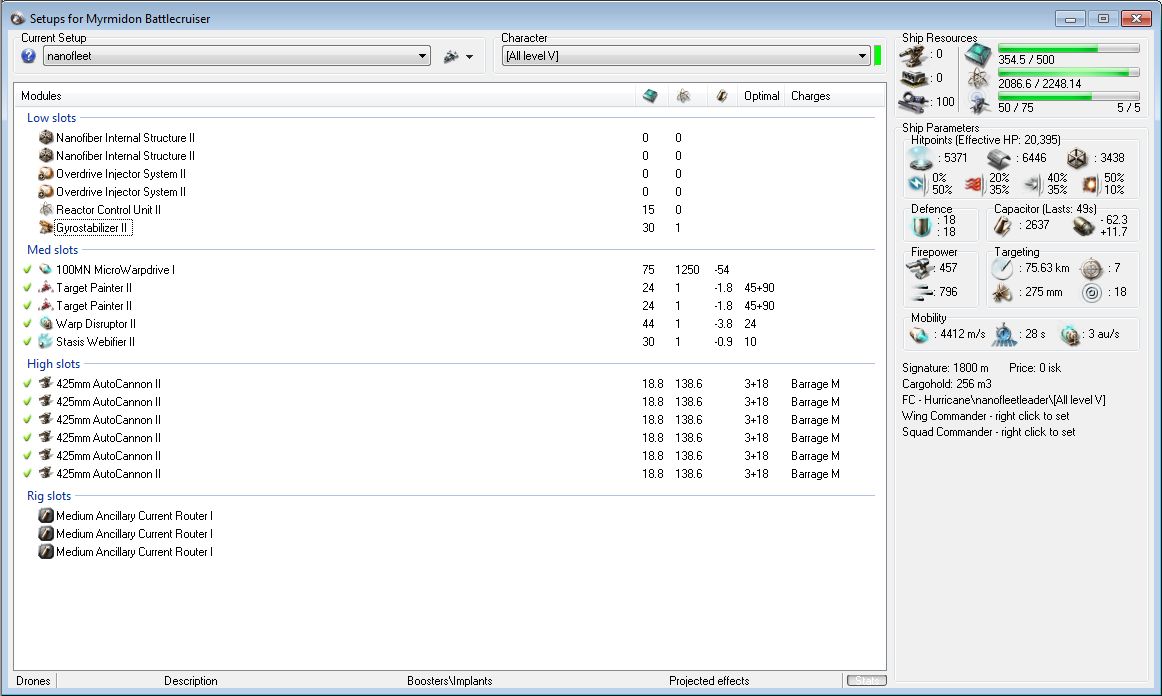Open the Character All level V dropdown
The height and width of the screenshot is (696, 1162).
point(685,56)
